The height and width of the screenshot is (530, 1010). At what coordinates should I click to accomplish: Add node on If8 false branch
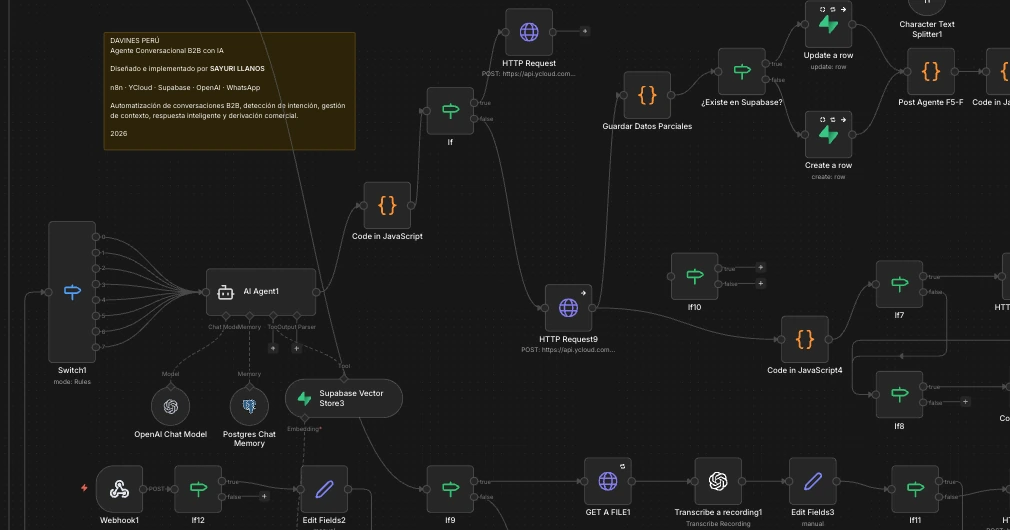(966, 402)
